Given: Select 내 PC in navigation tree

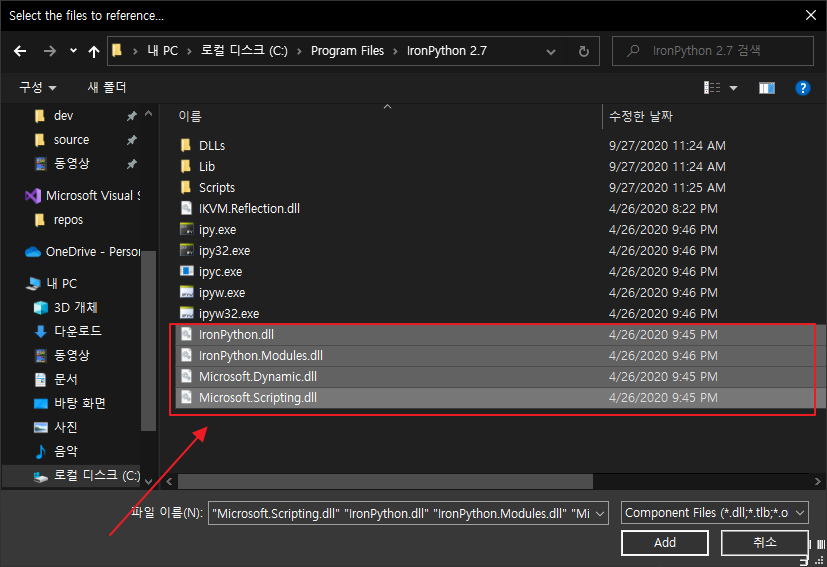Looking at the screenshot, I should click(x=52, y=284).
